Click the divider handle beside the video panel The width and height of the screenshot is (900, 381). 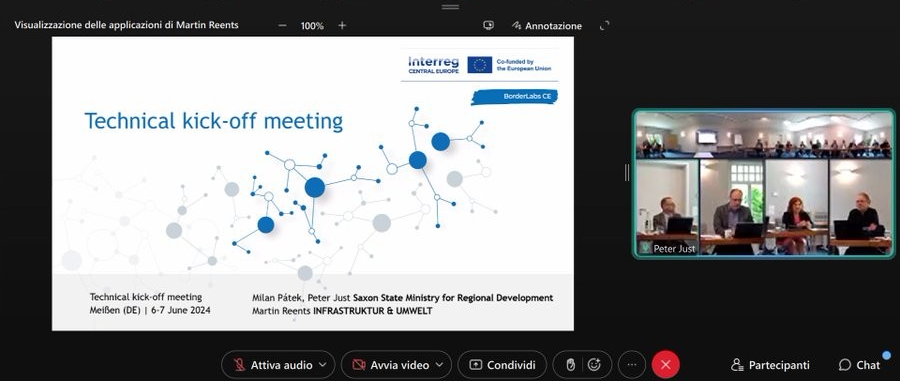[x=627, y=172]
